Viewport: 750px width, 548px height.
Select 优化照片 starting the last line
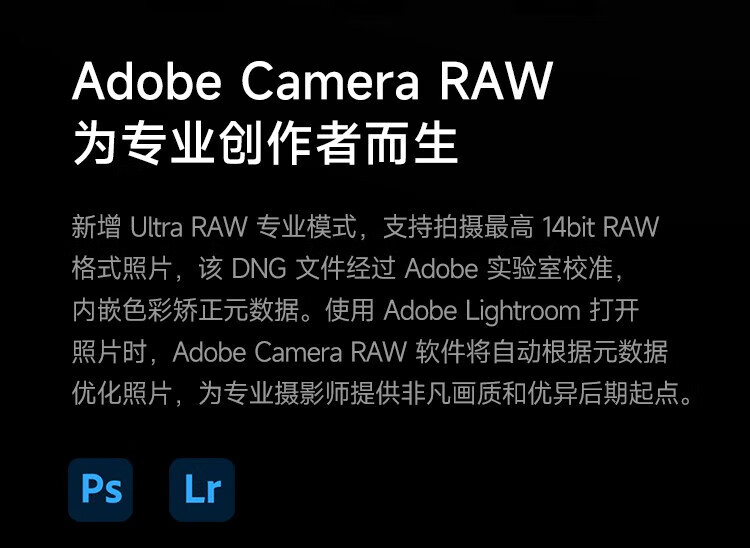coord(122,394)
